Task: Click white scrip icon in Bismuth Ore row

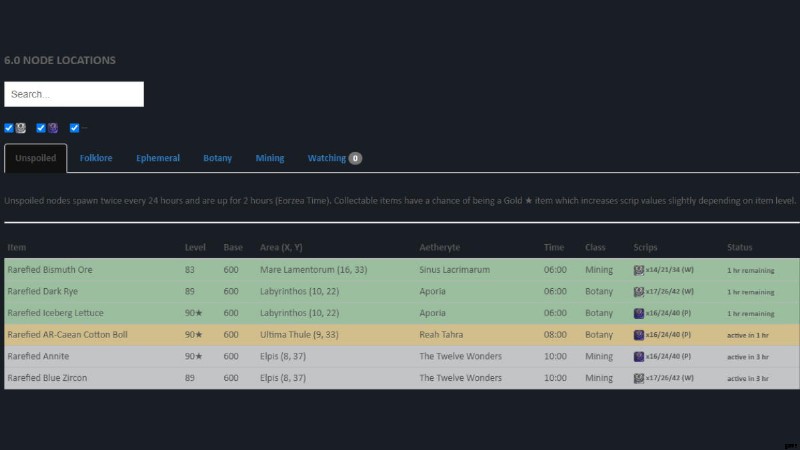Action: pyautogui.click(x=639, y=270)
